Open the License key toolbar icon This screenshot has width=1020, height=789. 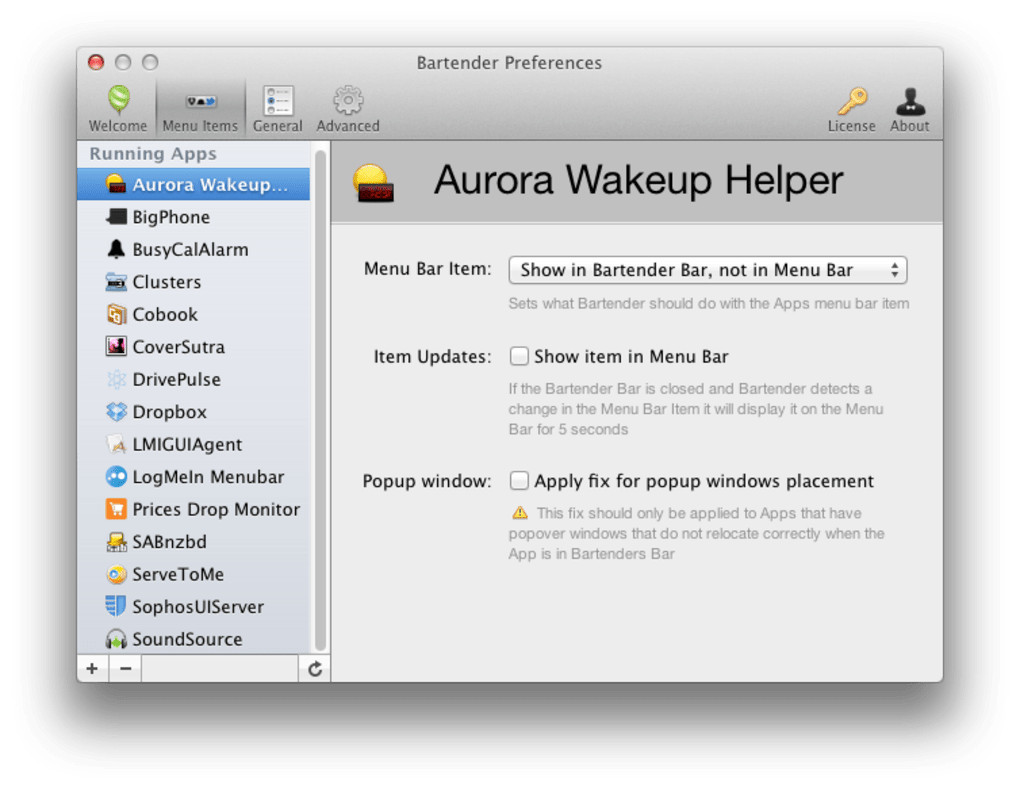851,108
